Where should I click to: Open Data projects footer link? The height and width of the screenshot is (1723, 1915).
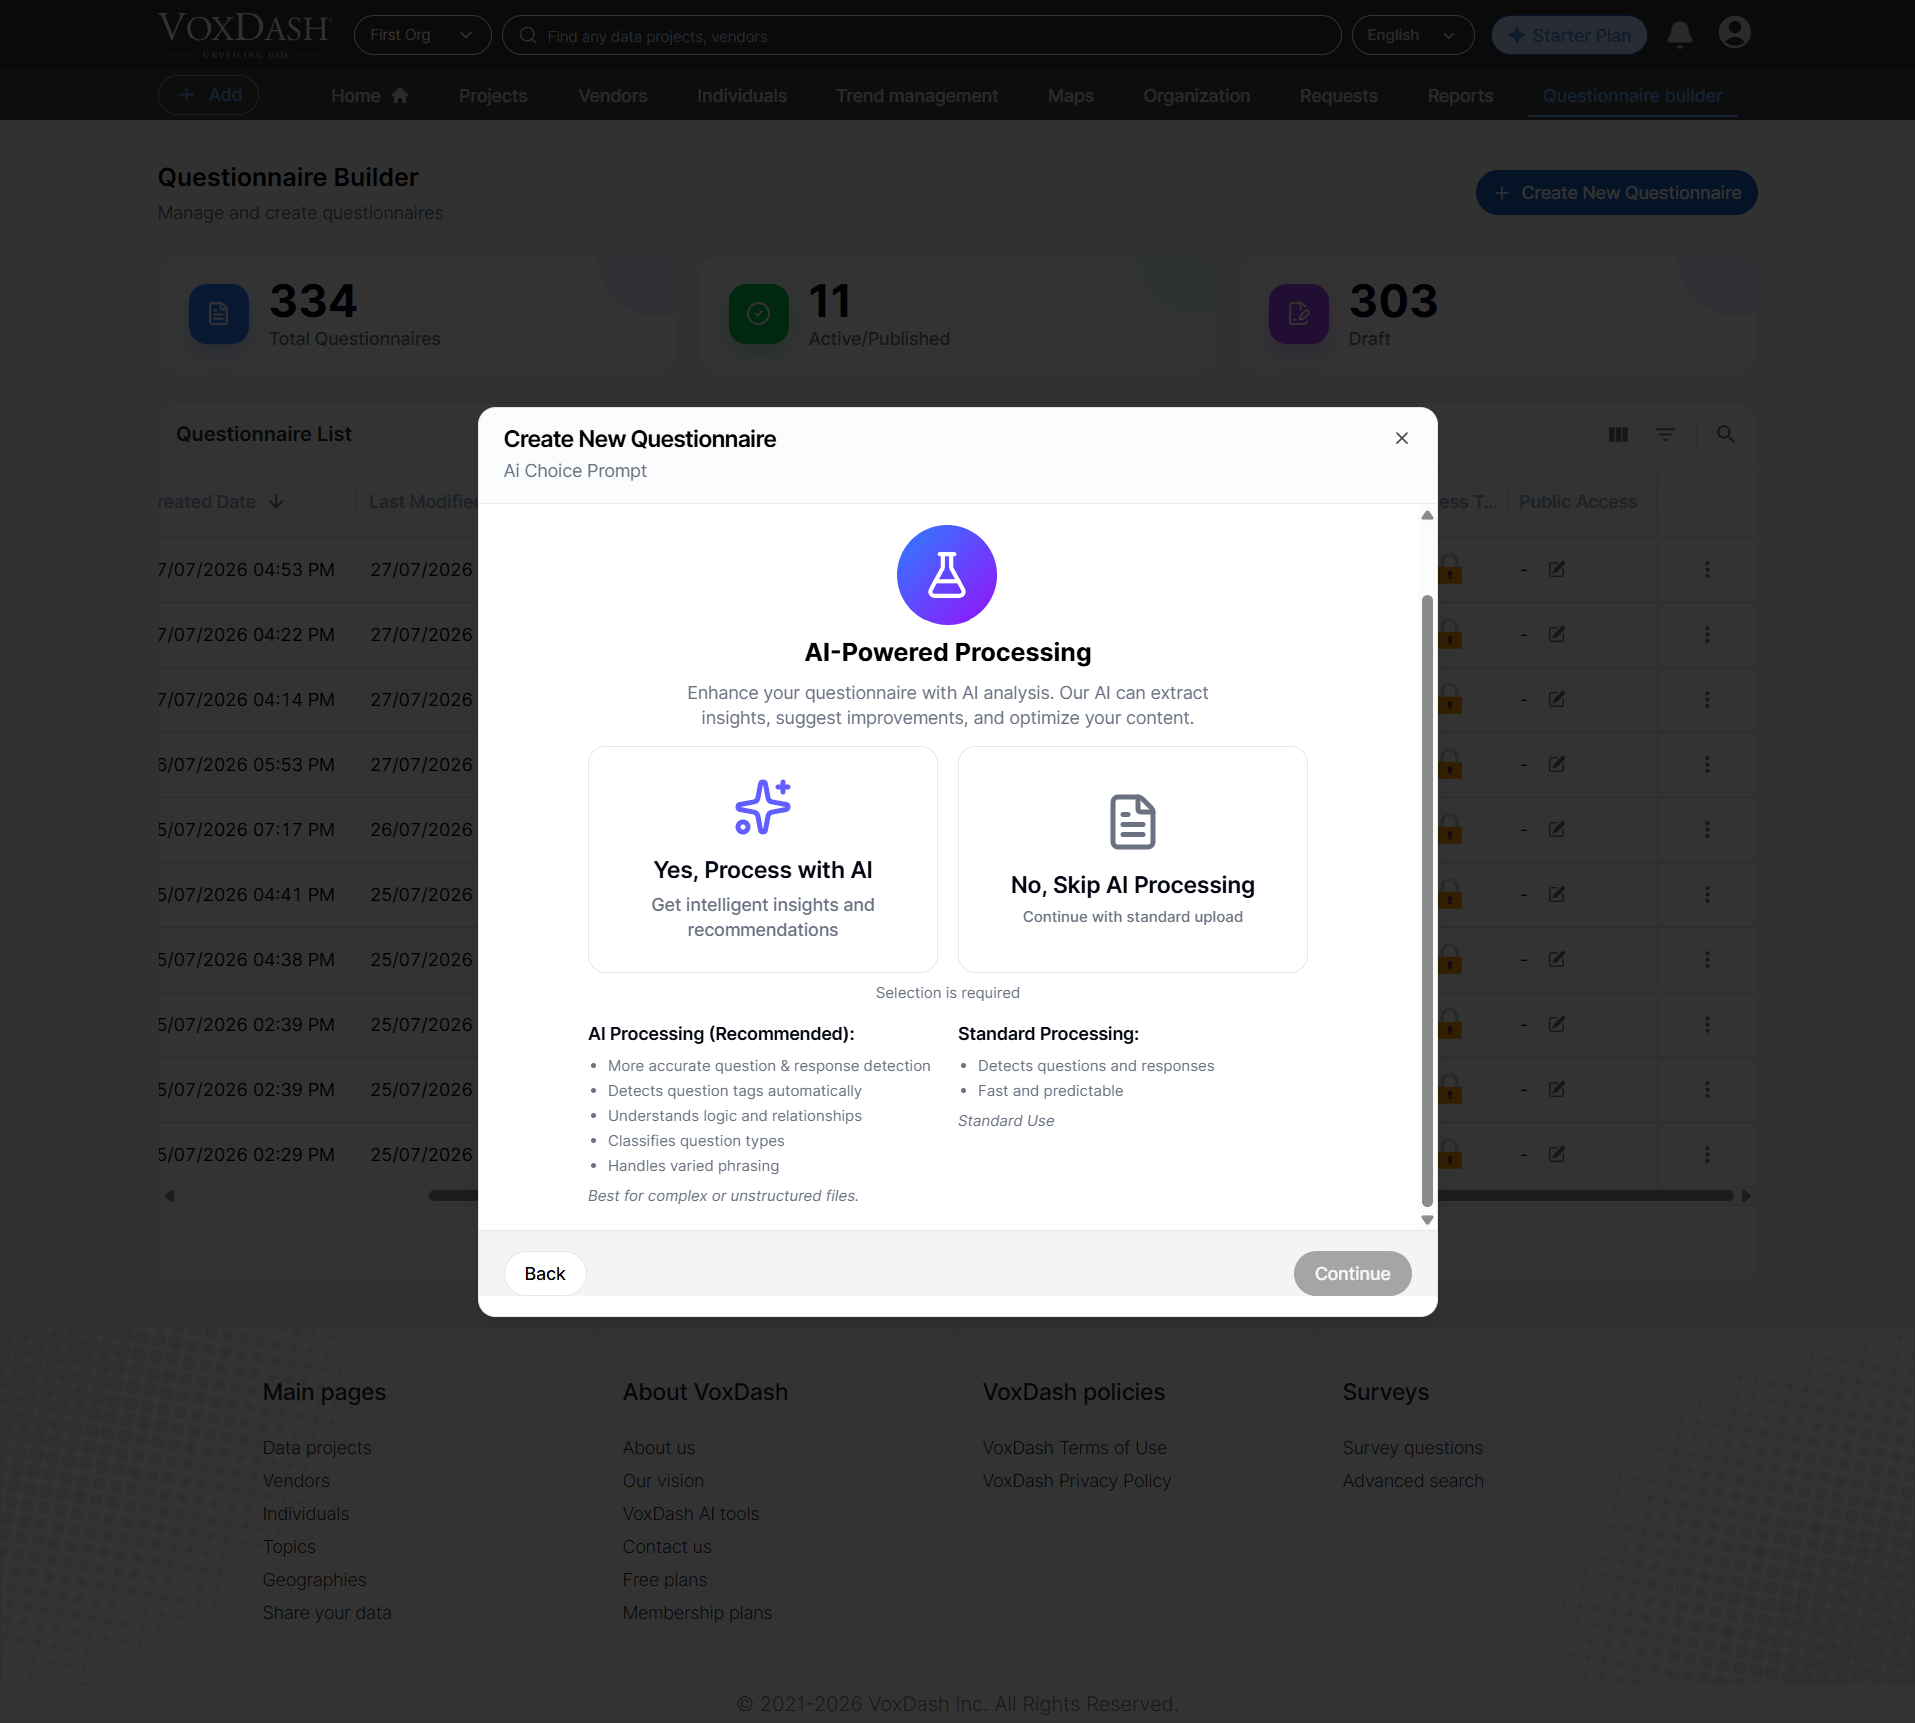(317, 1447)
